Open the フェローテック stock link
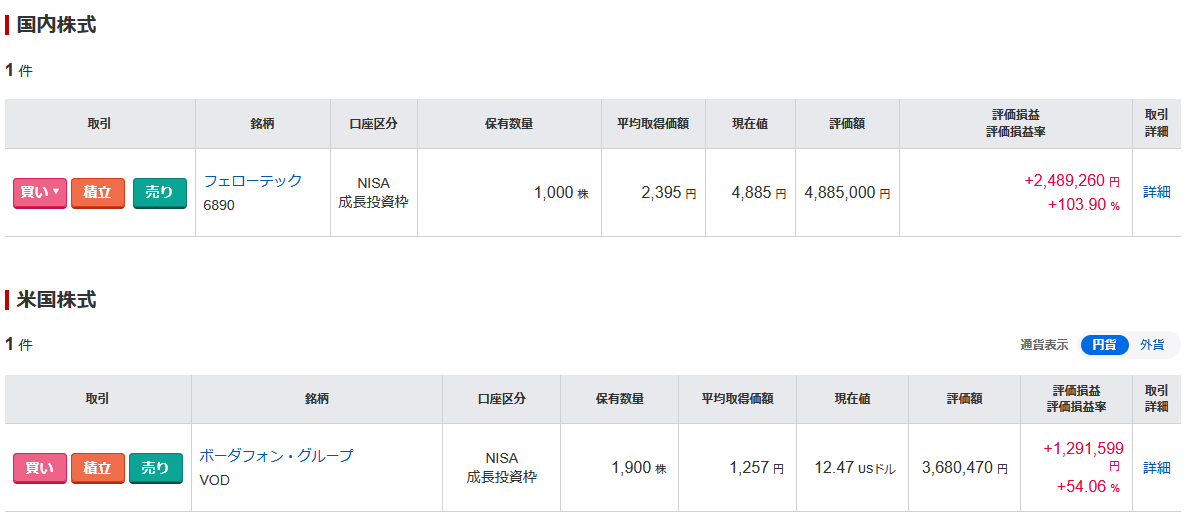Viewport: 1187px width, 519px height. (x=252, y=181)
